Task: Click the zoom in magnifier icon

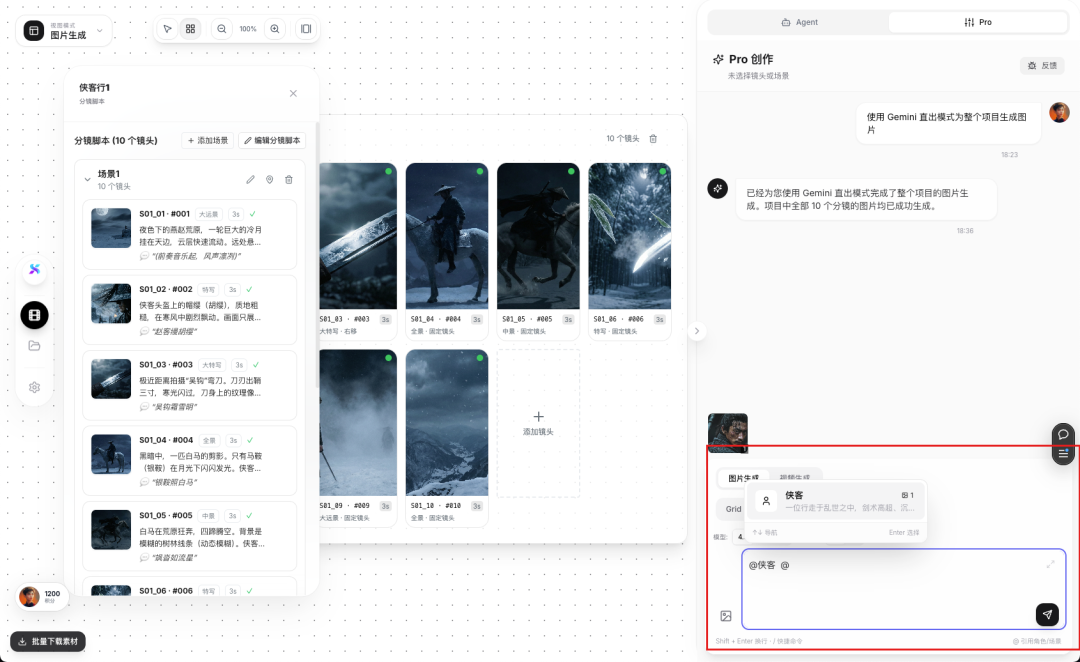Action: tap(275, 29)
